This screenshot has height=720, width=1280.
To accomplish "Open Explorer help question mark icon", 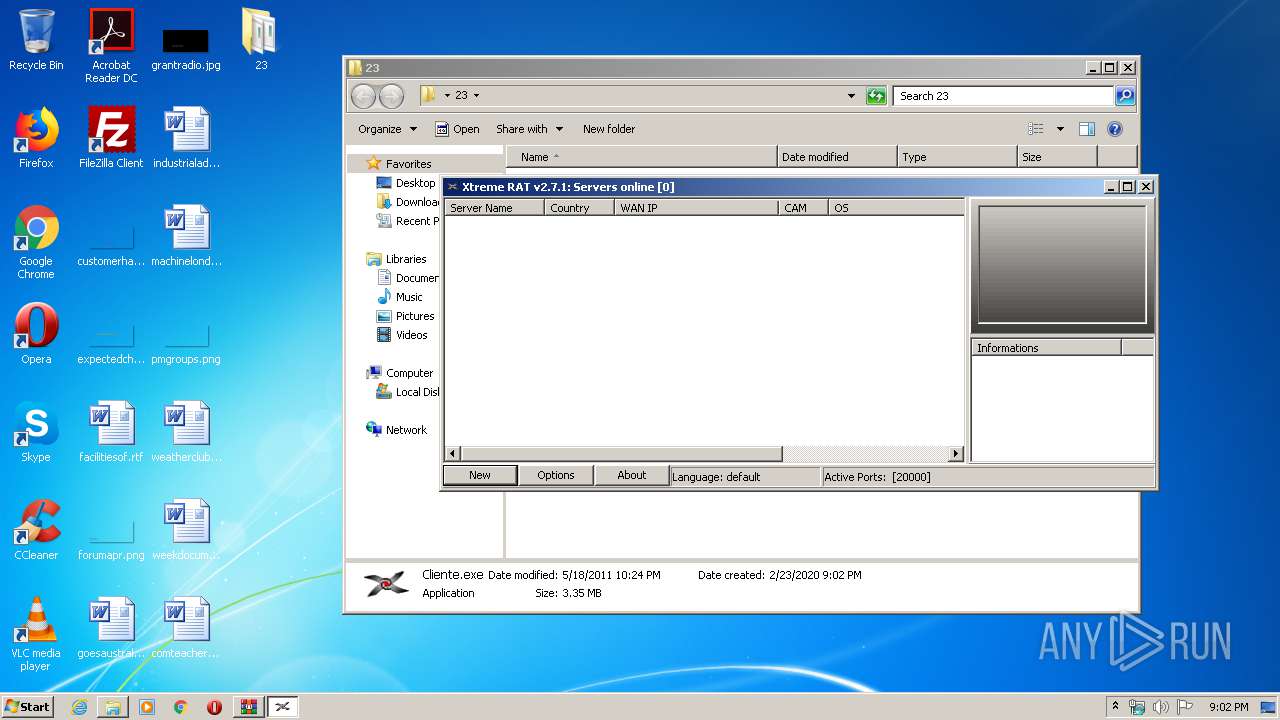I will pos(1115,129).
